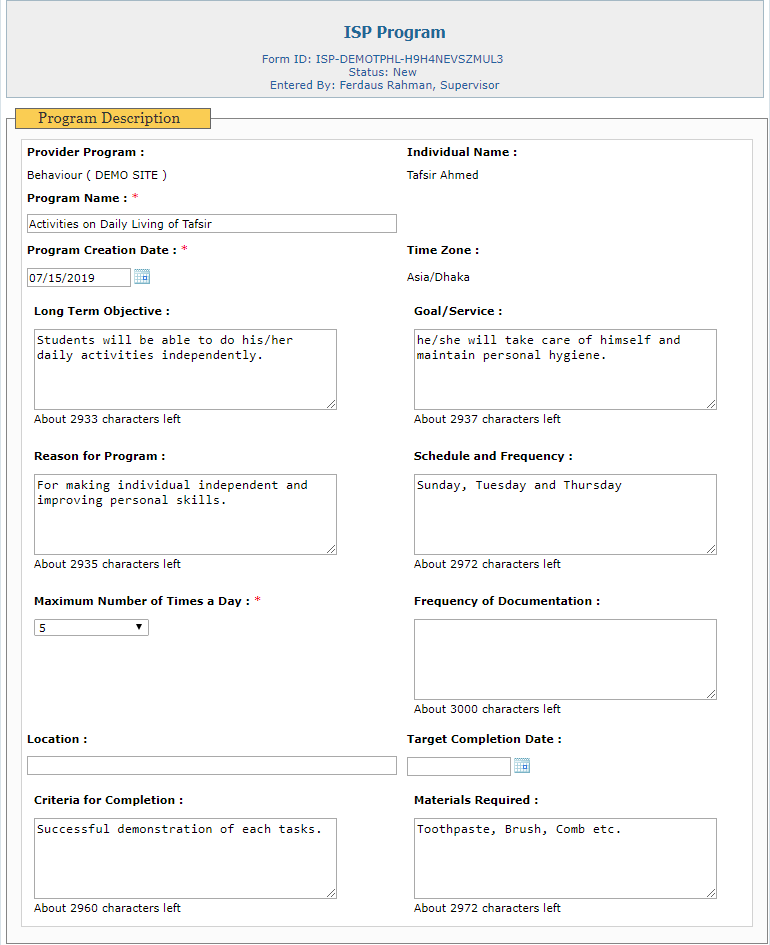Click the 'Individual Name :' label
Image resolution: width=770 pixels, height=945 pixels.
[x=462, y=152]
